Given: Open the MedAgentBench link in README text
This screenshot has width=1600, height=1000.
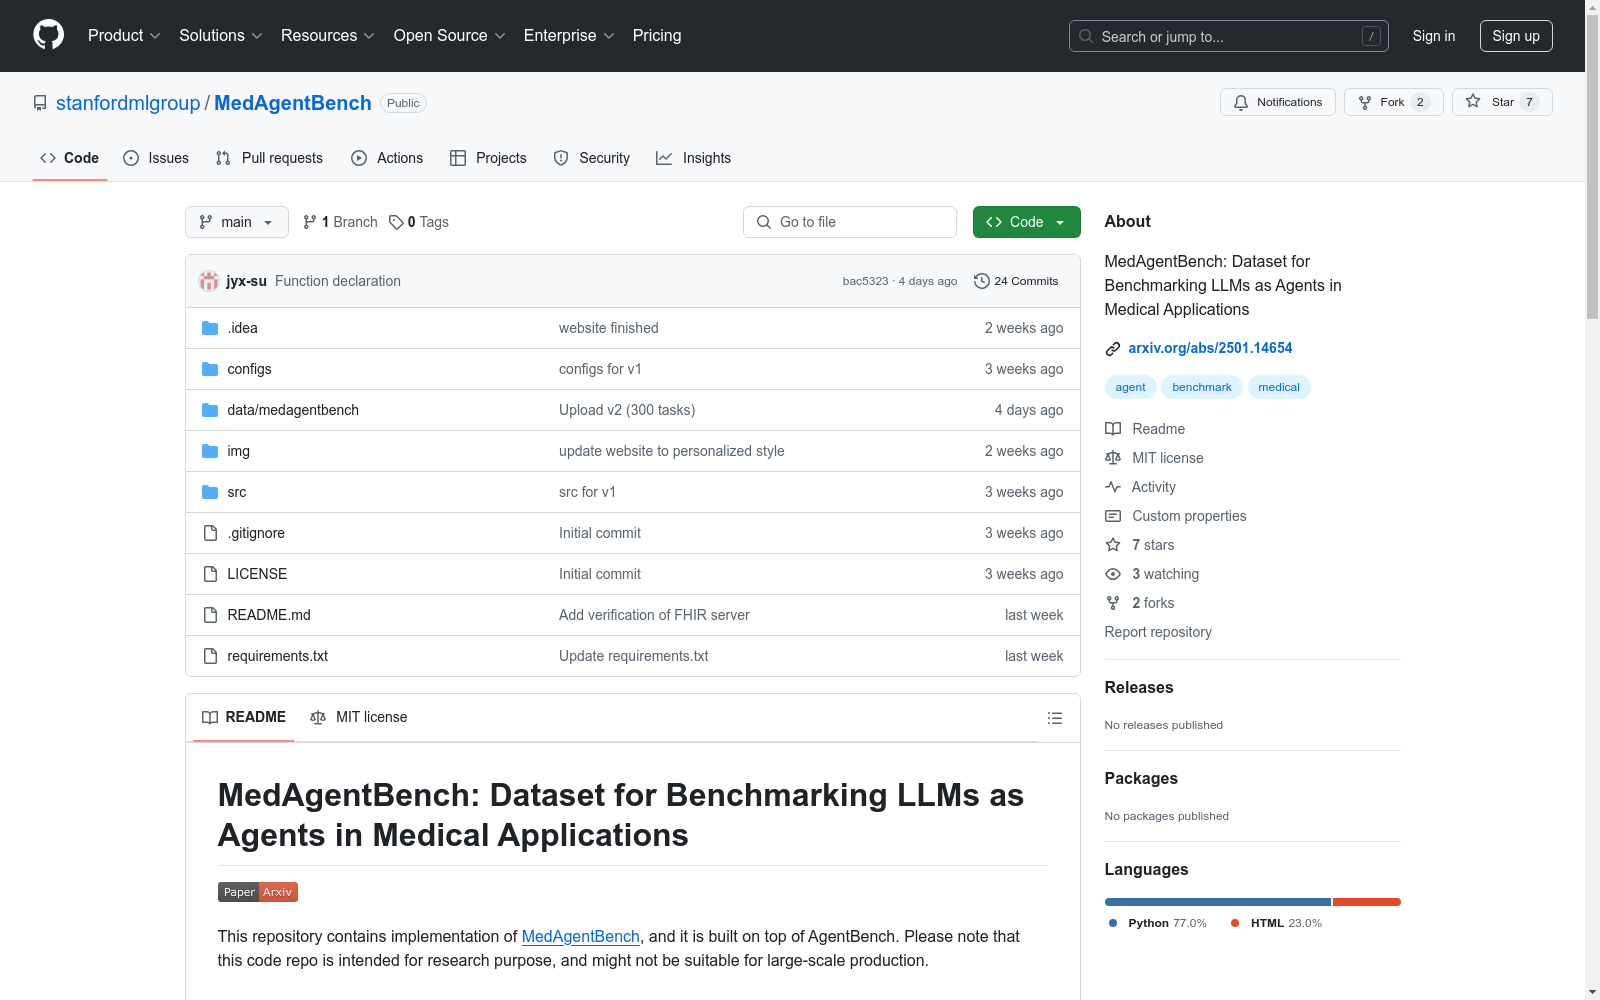Looking at the screenshot, I should [580, 936].
